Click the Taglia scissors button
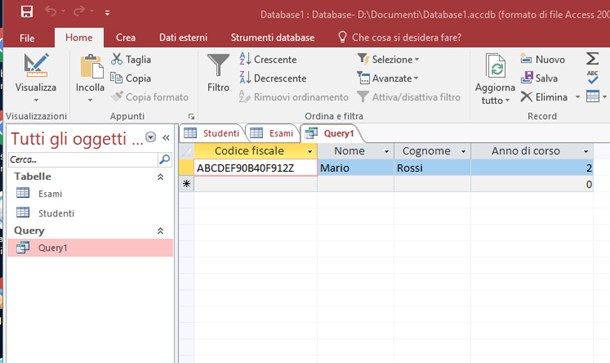 click(x=131, y=59)
